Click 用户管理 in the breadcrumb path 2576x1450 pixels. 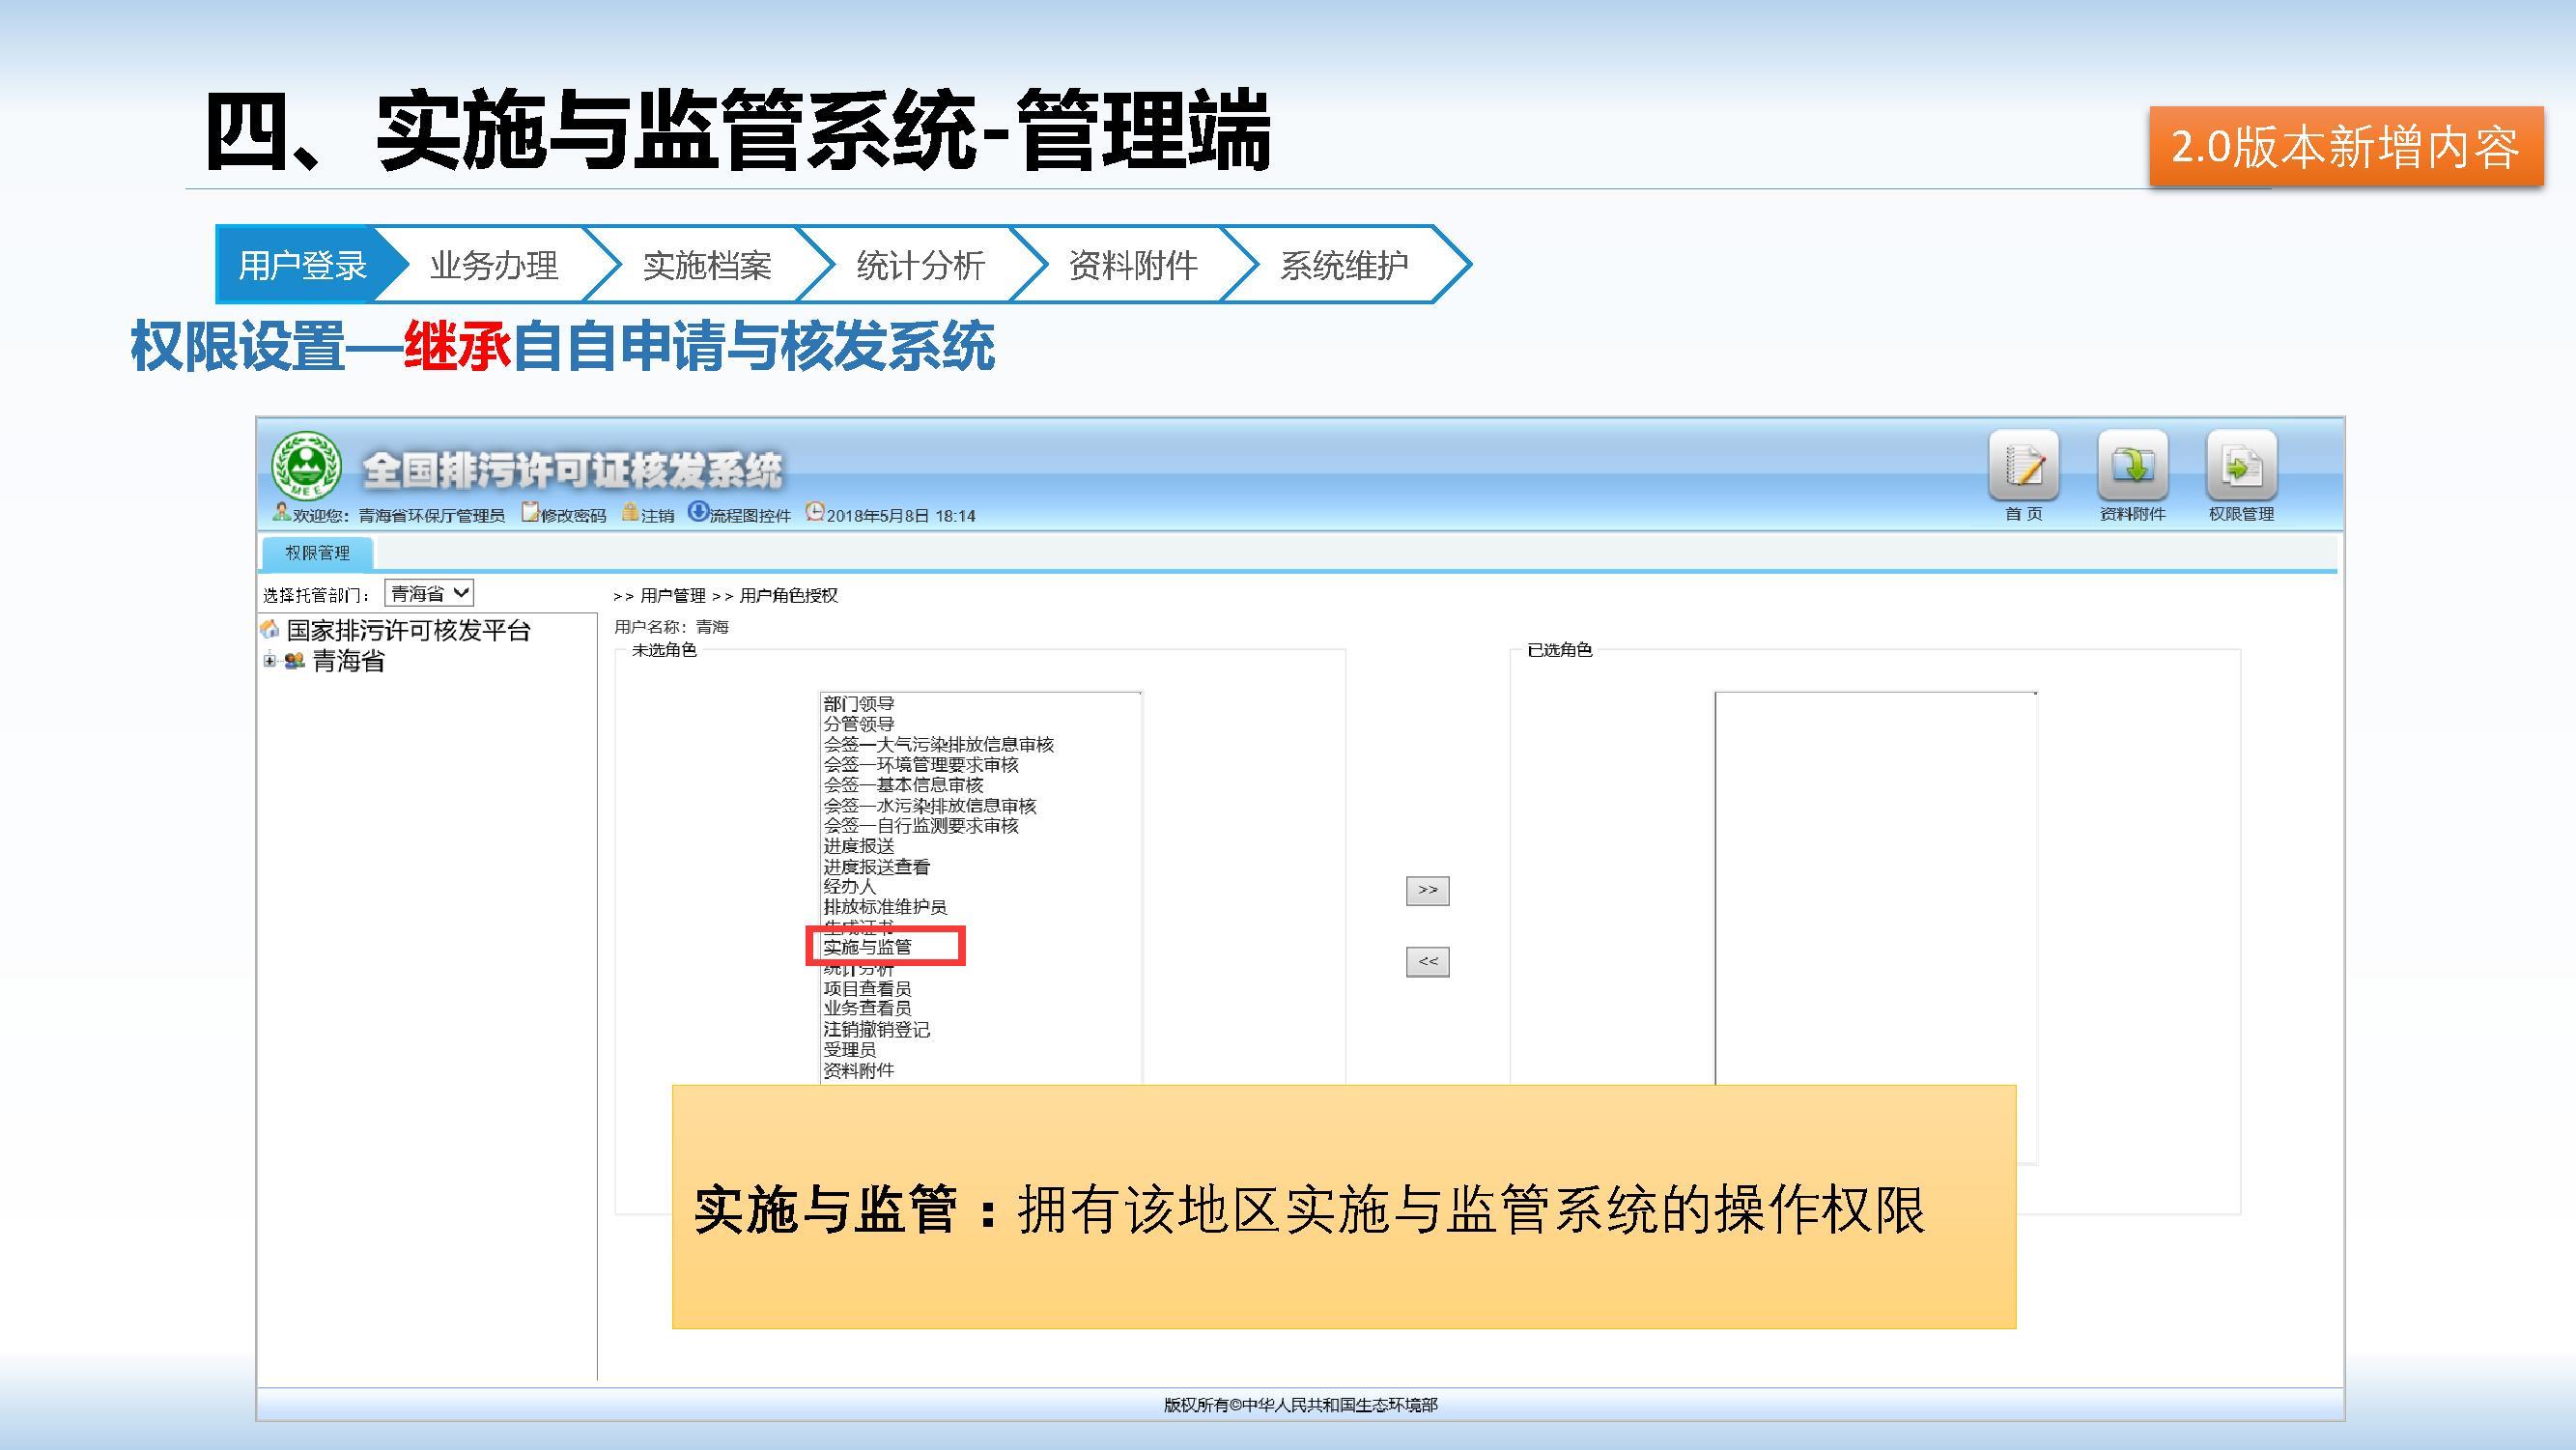tap(672, 596)
